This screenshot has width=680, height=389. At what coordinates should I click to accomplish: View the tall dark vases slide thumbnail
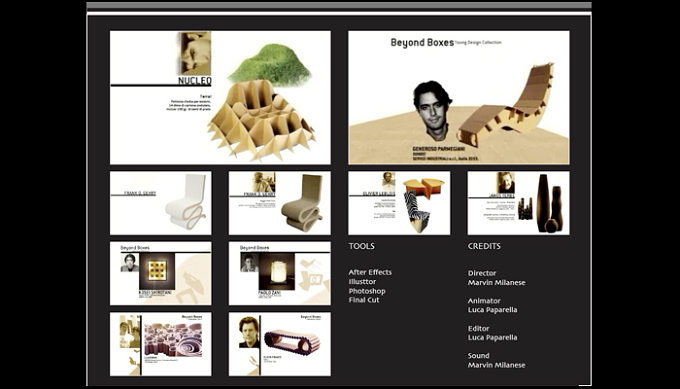coord(519,203)
